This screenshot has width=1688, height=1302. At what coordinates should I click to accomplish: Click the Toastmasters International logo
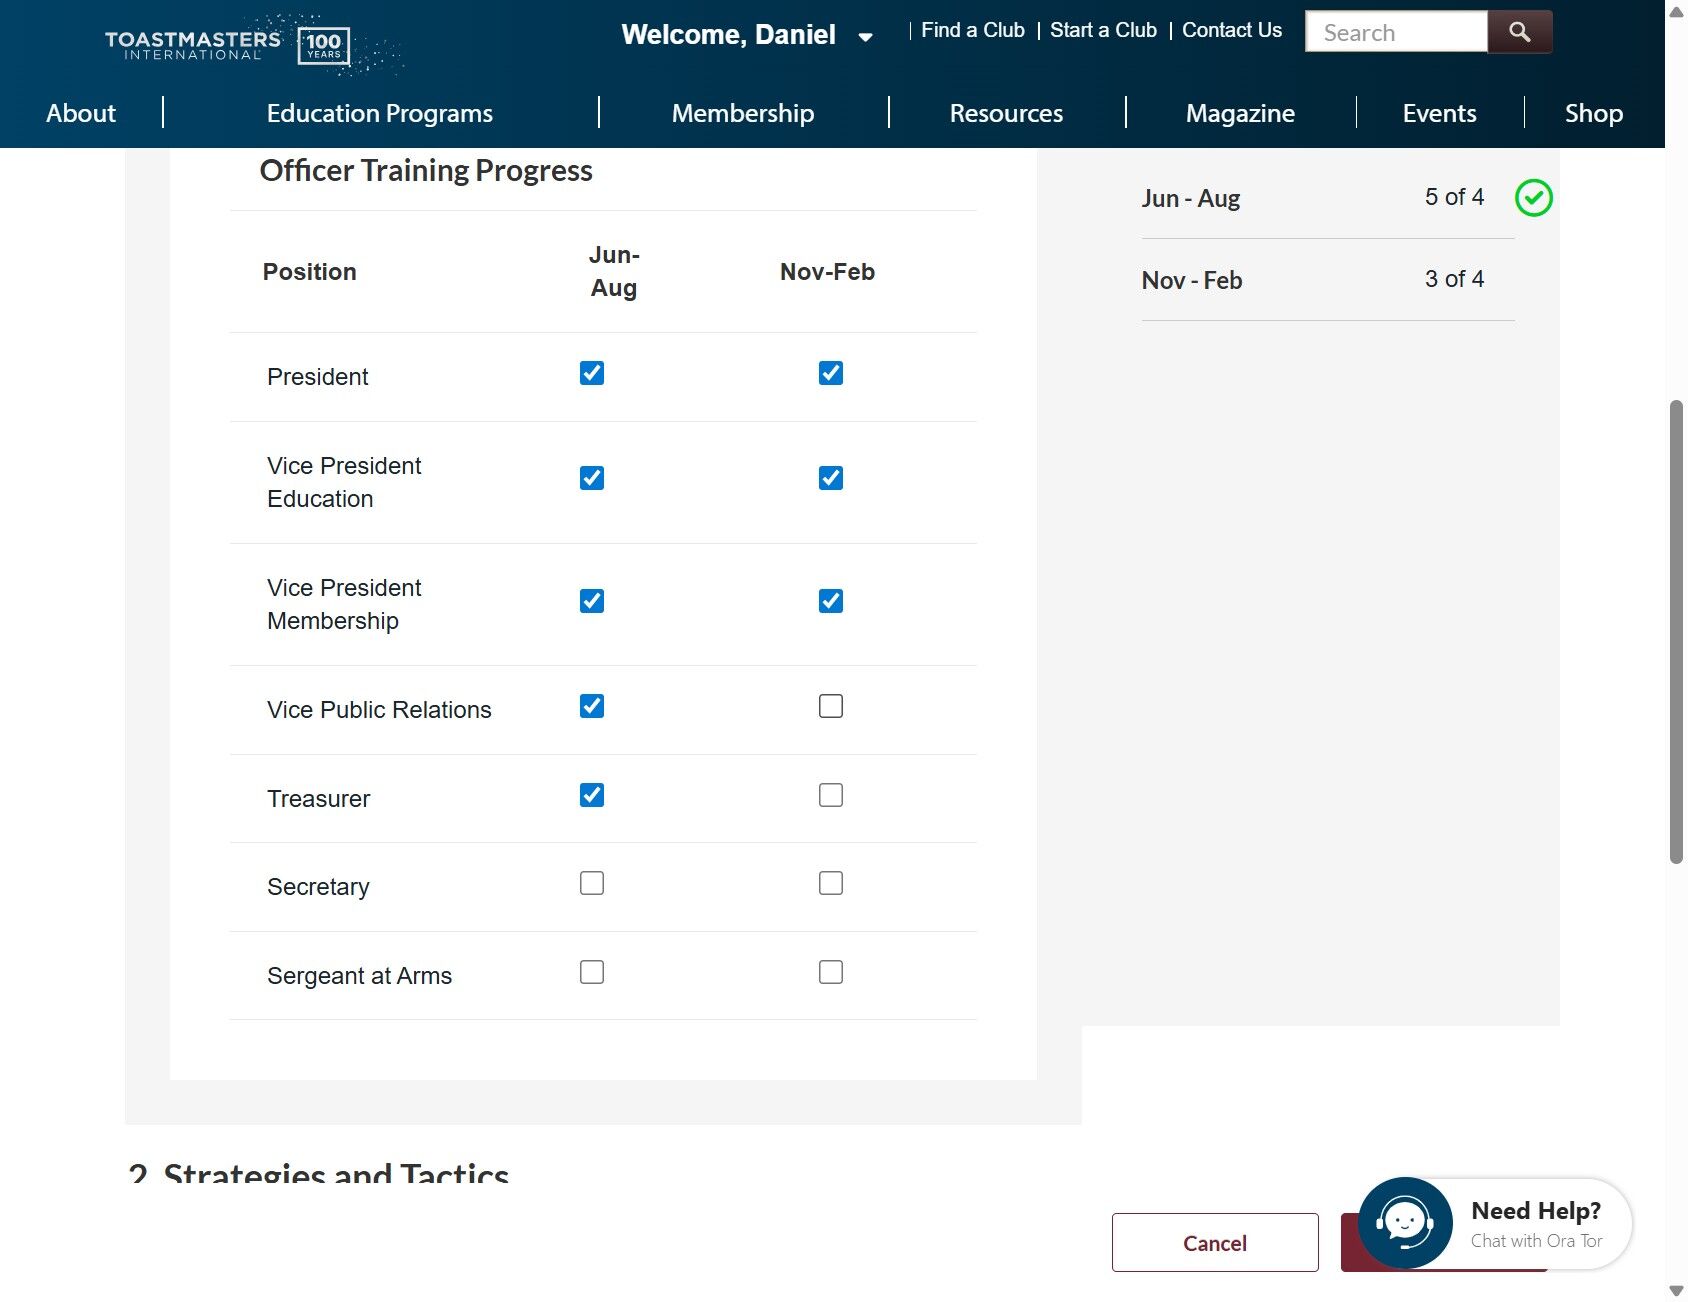click(195, 42)
